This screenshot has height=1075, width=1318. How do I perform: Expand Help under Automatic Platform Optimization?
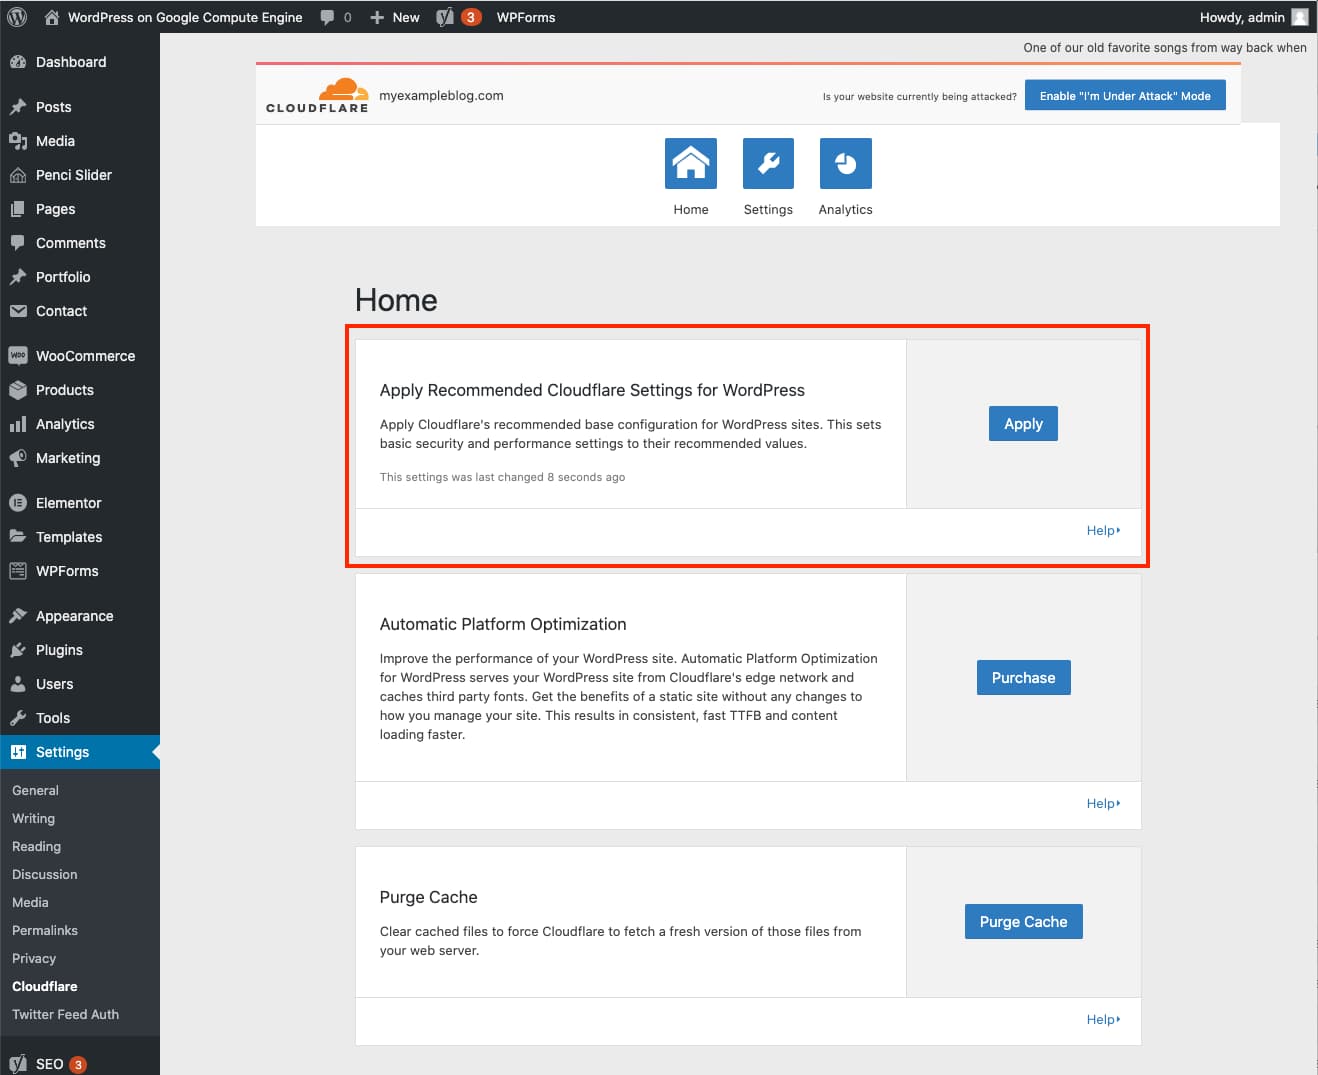[1103, 803]
